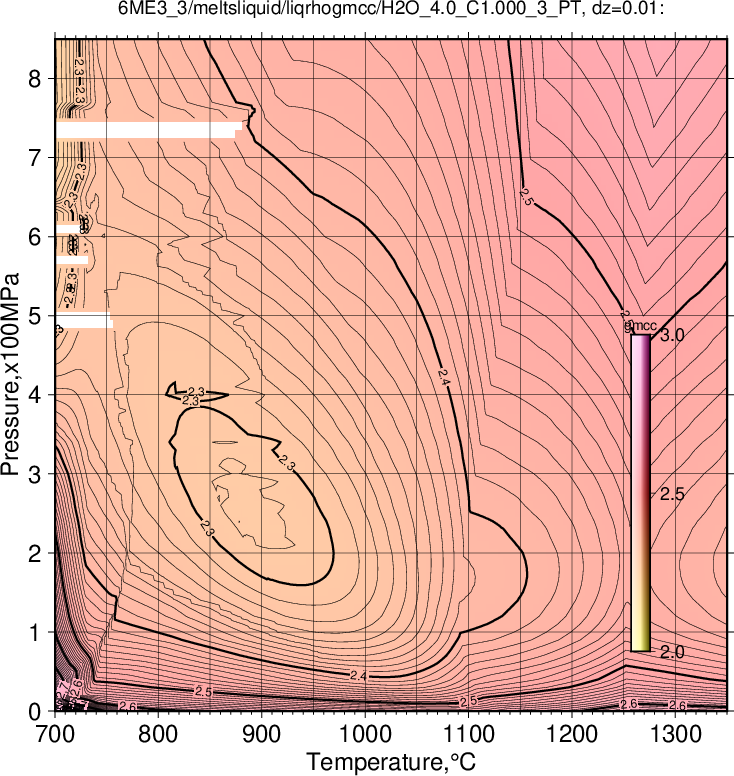Click the 3 tick label on the pressure axis
This screenshot has height=776, width=734.
click(x=35, y=474)
